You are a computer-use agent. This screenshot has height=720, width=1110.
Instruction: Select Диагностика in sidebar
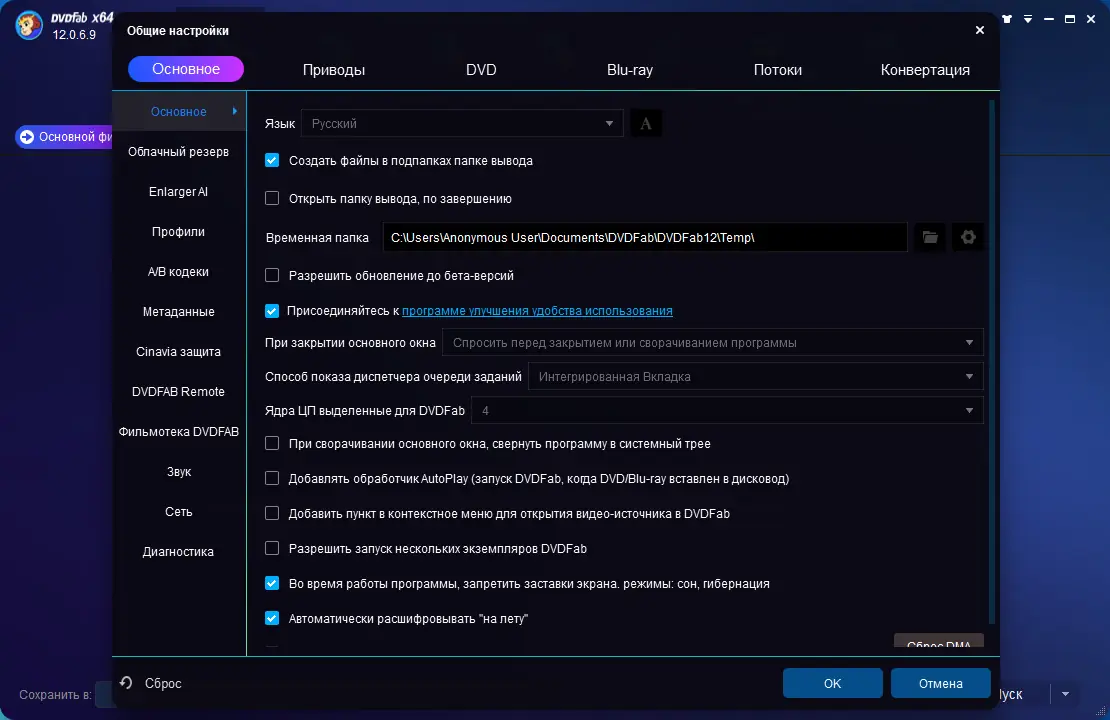click(x=179, y=552)
